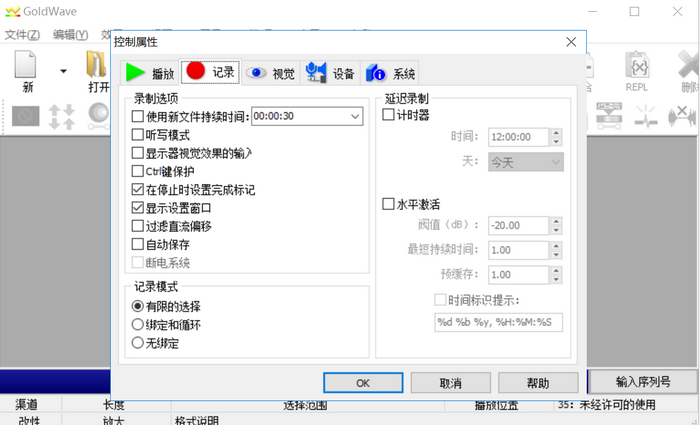Click the 取消 button

[450, 383]
